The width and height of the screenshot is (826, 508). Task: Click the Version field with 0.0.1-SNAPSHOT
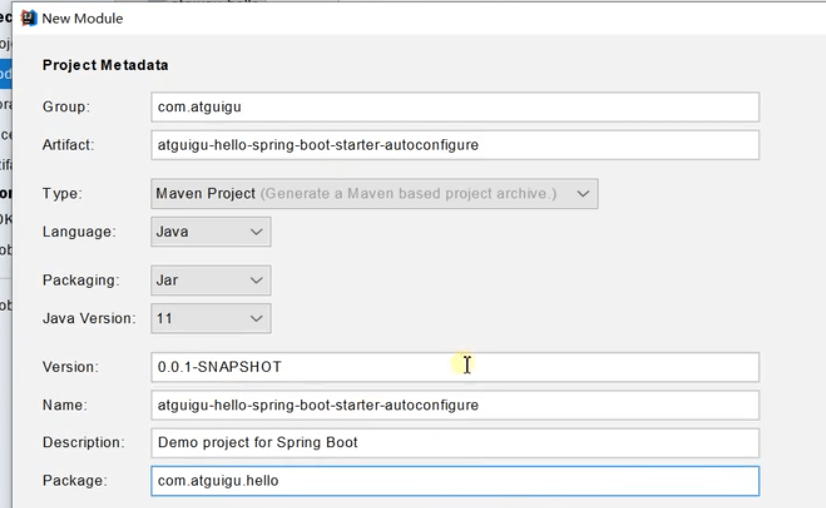pos(454,367)
